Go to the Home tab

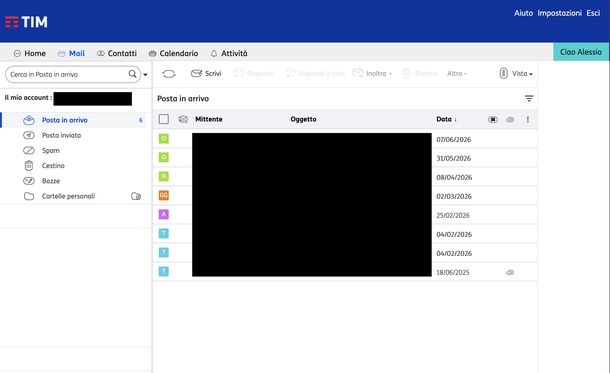click(30, 54)
